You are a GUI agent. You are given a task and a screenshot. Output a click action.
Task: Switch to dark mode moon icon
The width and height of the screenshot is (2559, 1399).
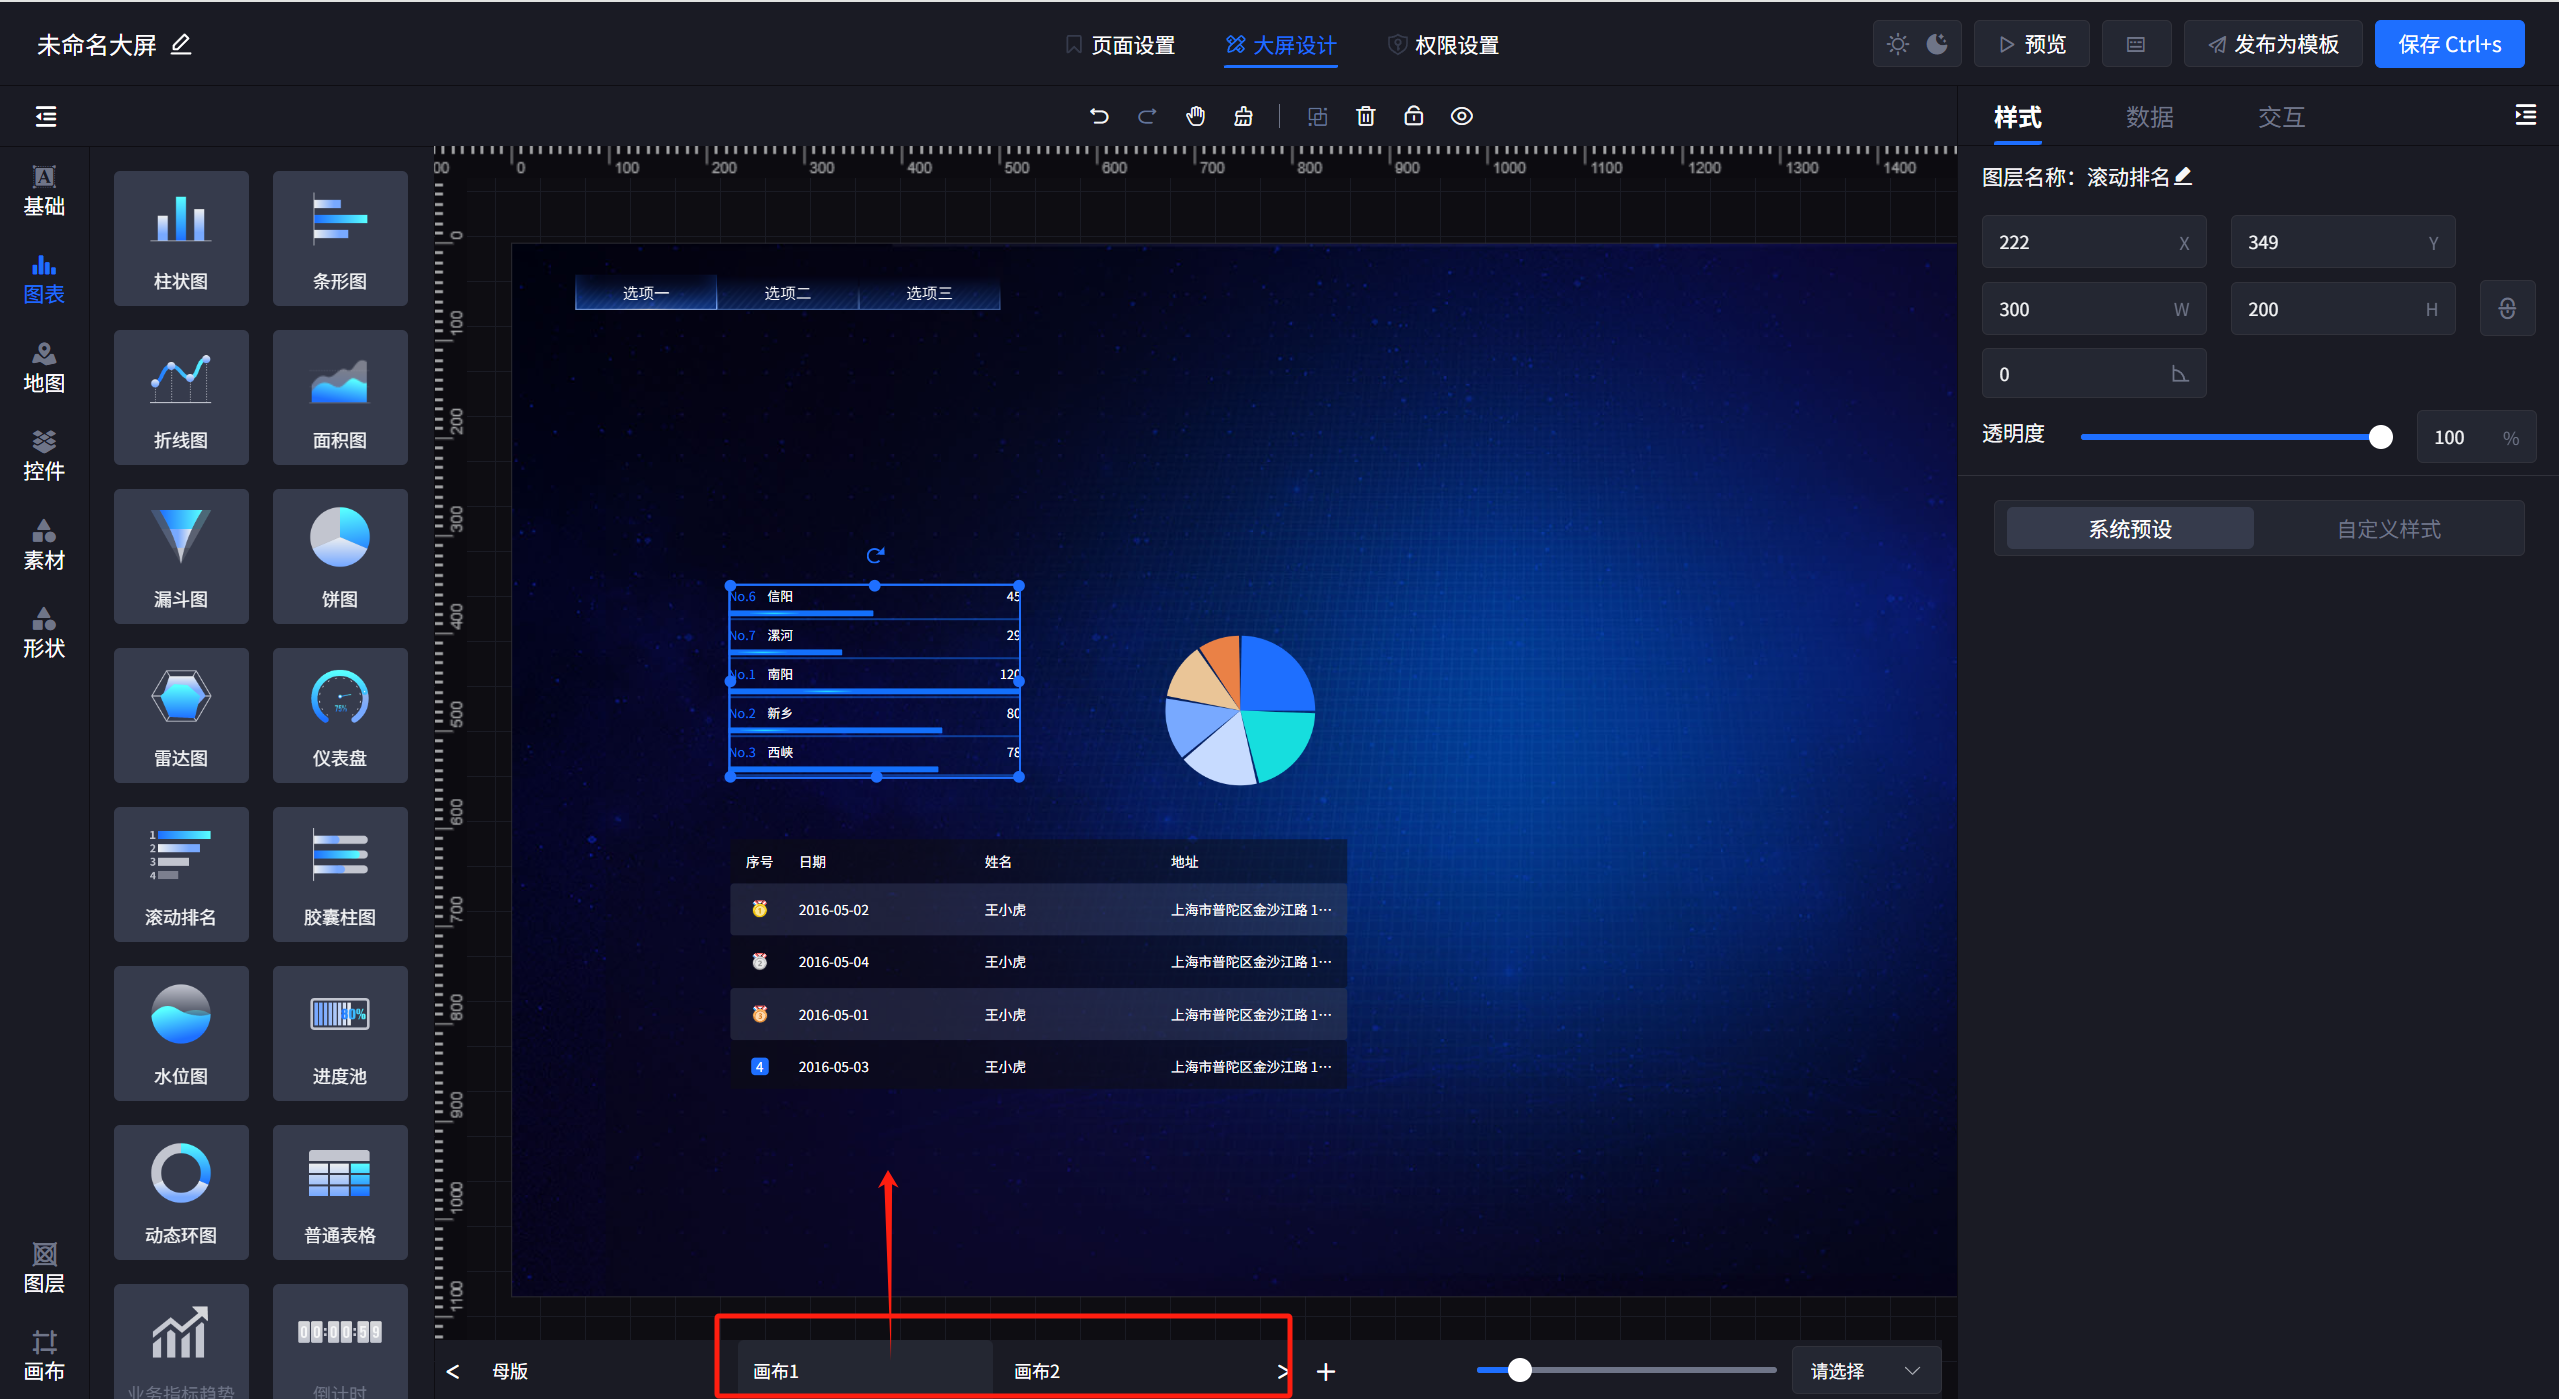point(1937,44)
